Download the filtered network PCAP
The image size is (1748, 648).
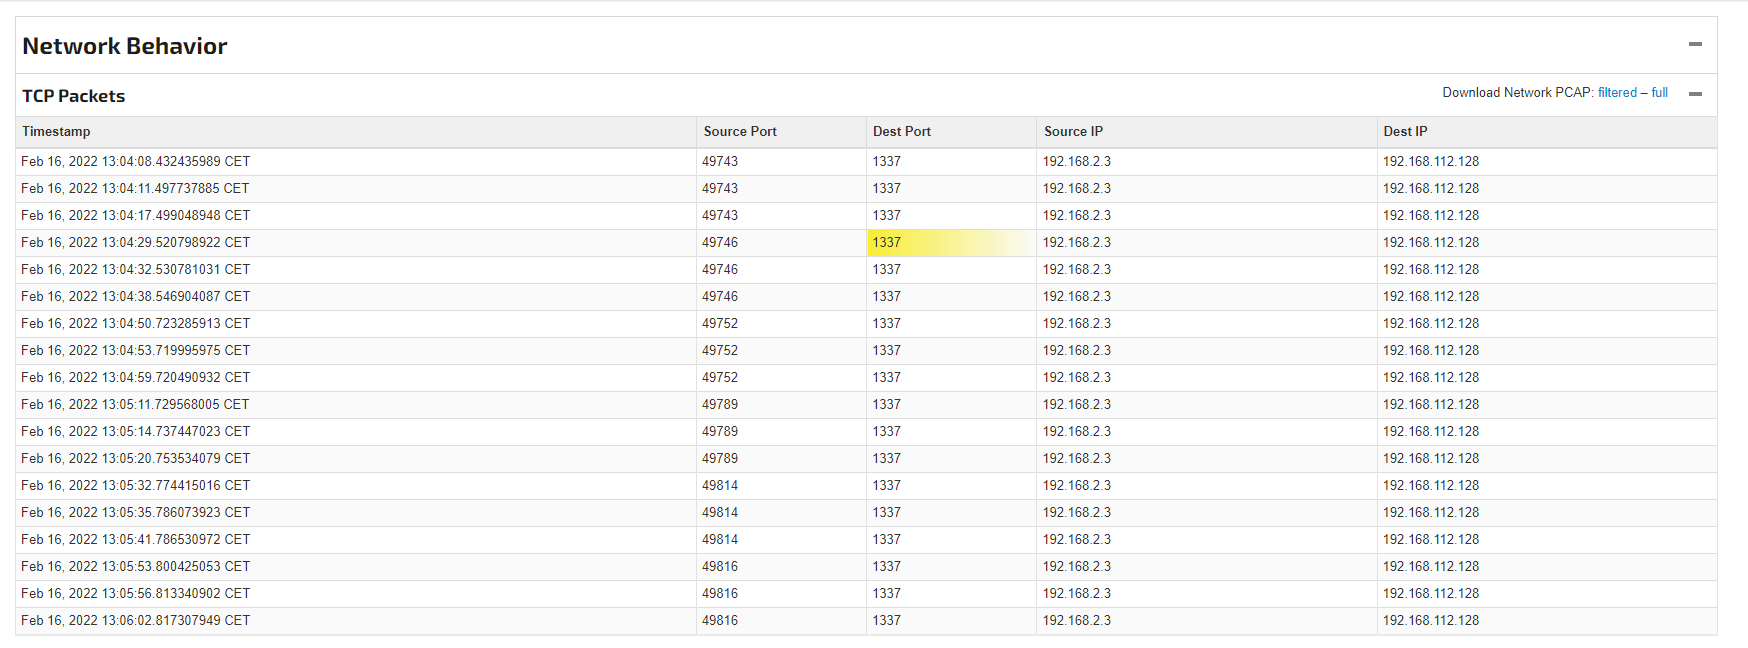click(1617, 93)
